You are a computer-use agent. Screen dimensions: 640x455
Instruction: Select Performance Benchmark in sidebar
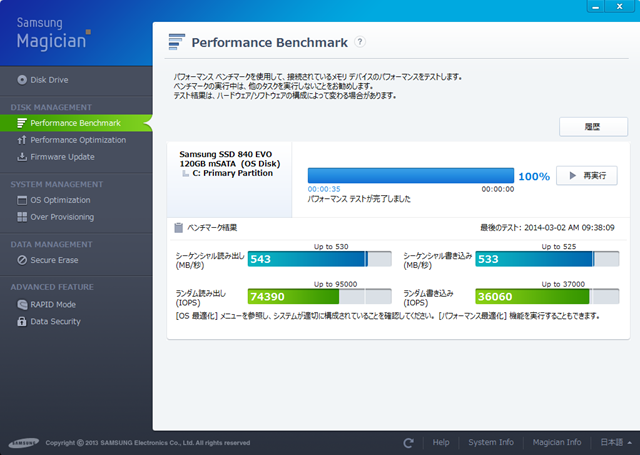coord(76,123)
